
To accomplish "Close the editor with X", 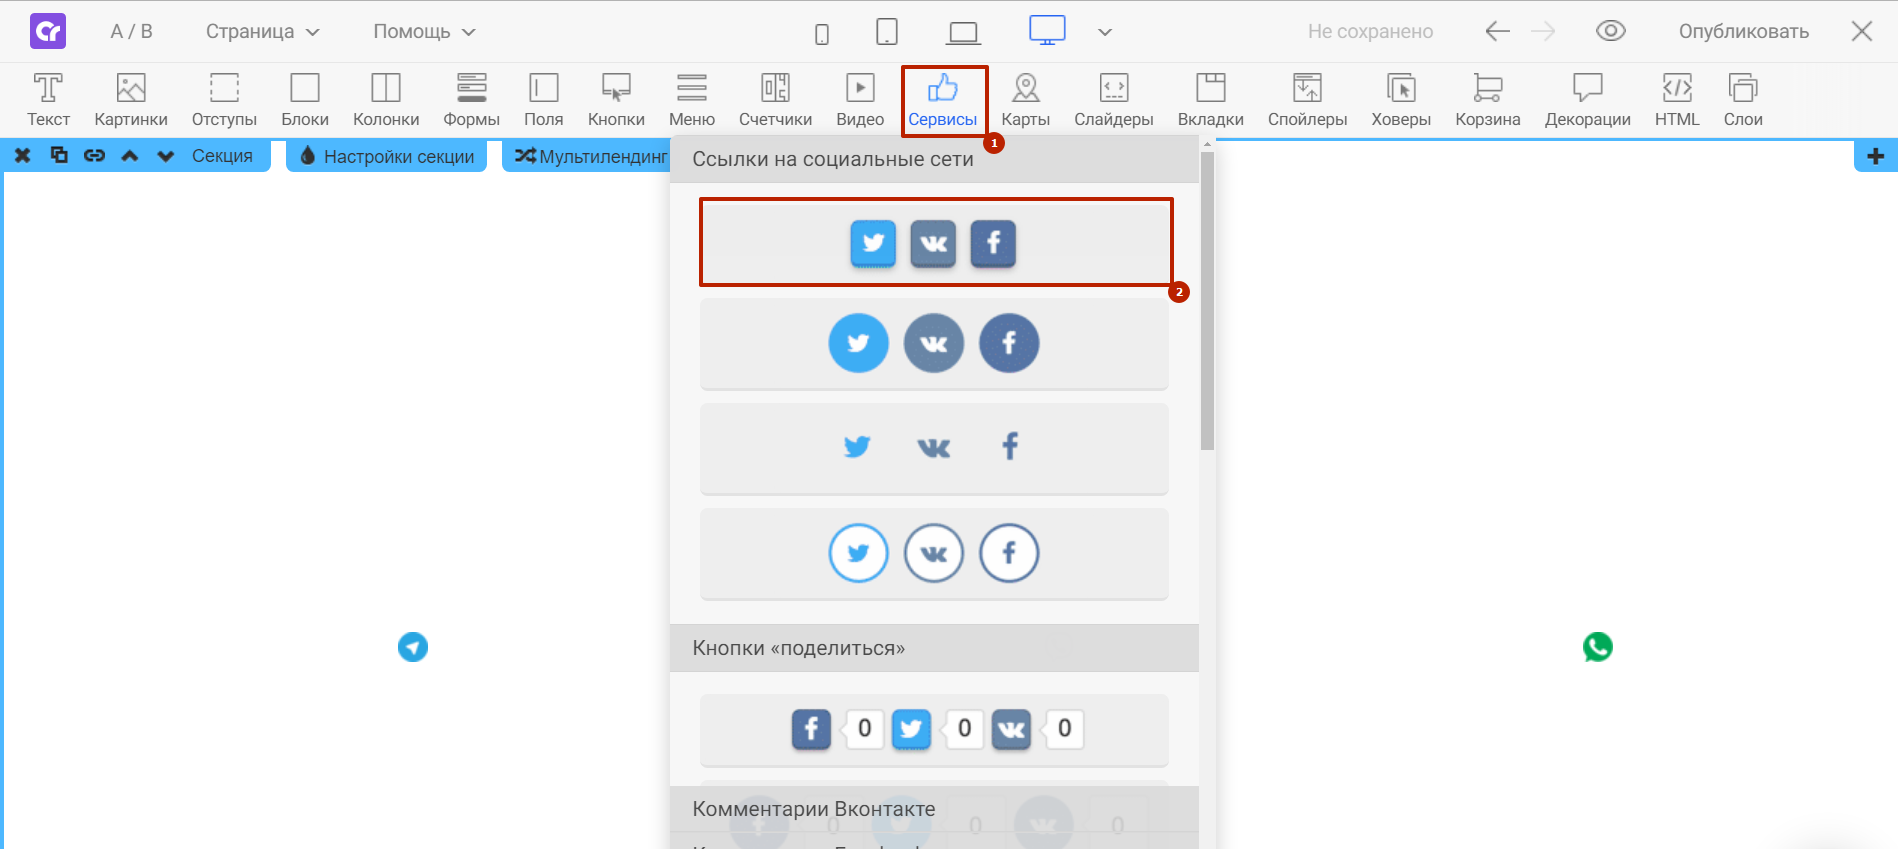I will (x=1862, y=31).
